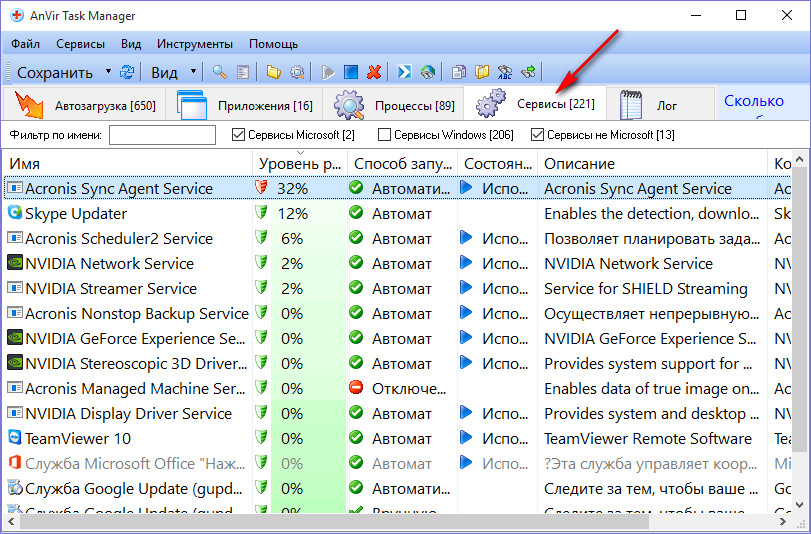Viewport: 811px width, 534px height.
Task: Click the Сохранить toolbar button
Action: coord(54,72)
